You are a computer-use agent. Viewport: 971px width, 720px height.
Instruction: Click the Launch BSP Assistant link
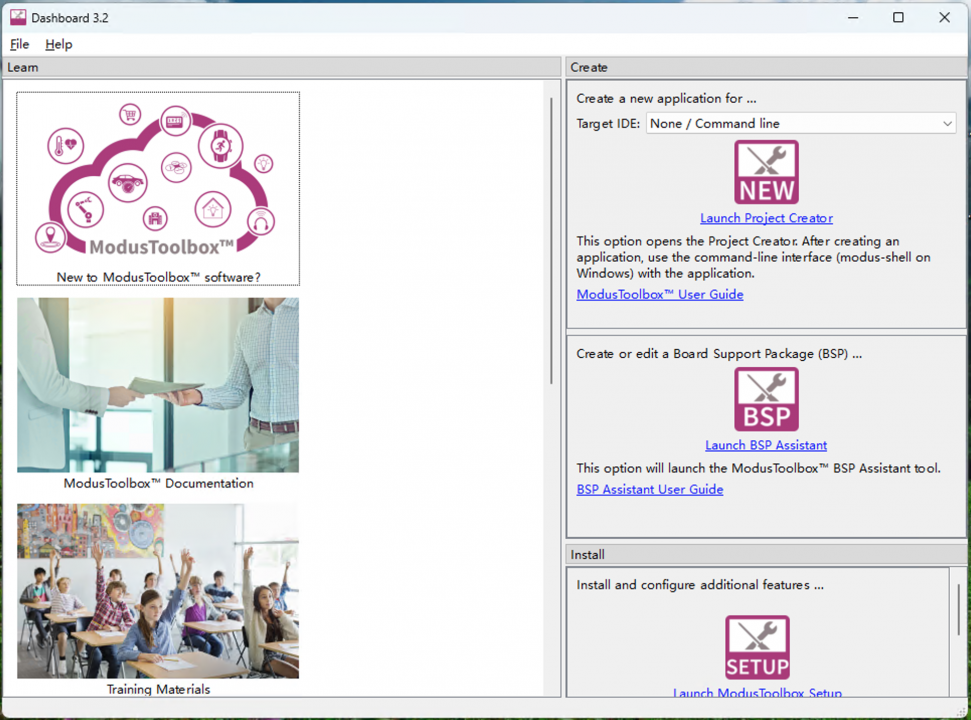[766, 445]
